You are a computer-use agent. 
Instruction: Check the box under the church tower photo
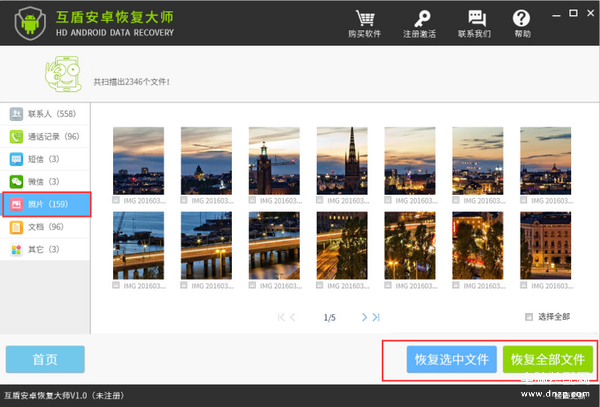pos(321,201)
